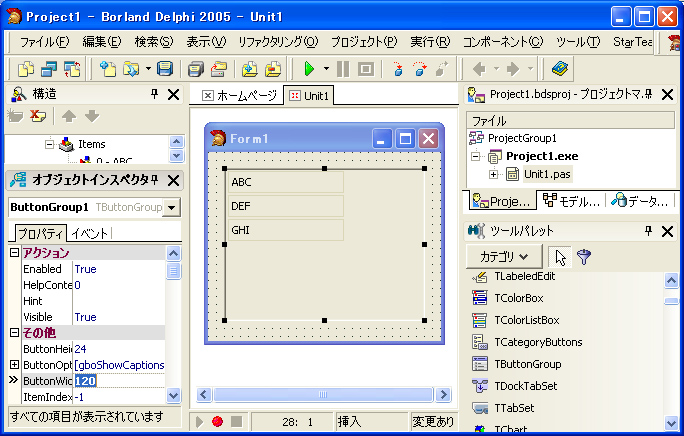Switch to the モデル tab in project pane
This screenshot has height=436, width=684.
(571, 201)
